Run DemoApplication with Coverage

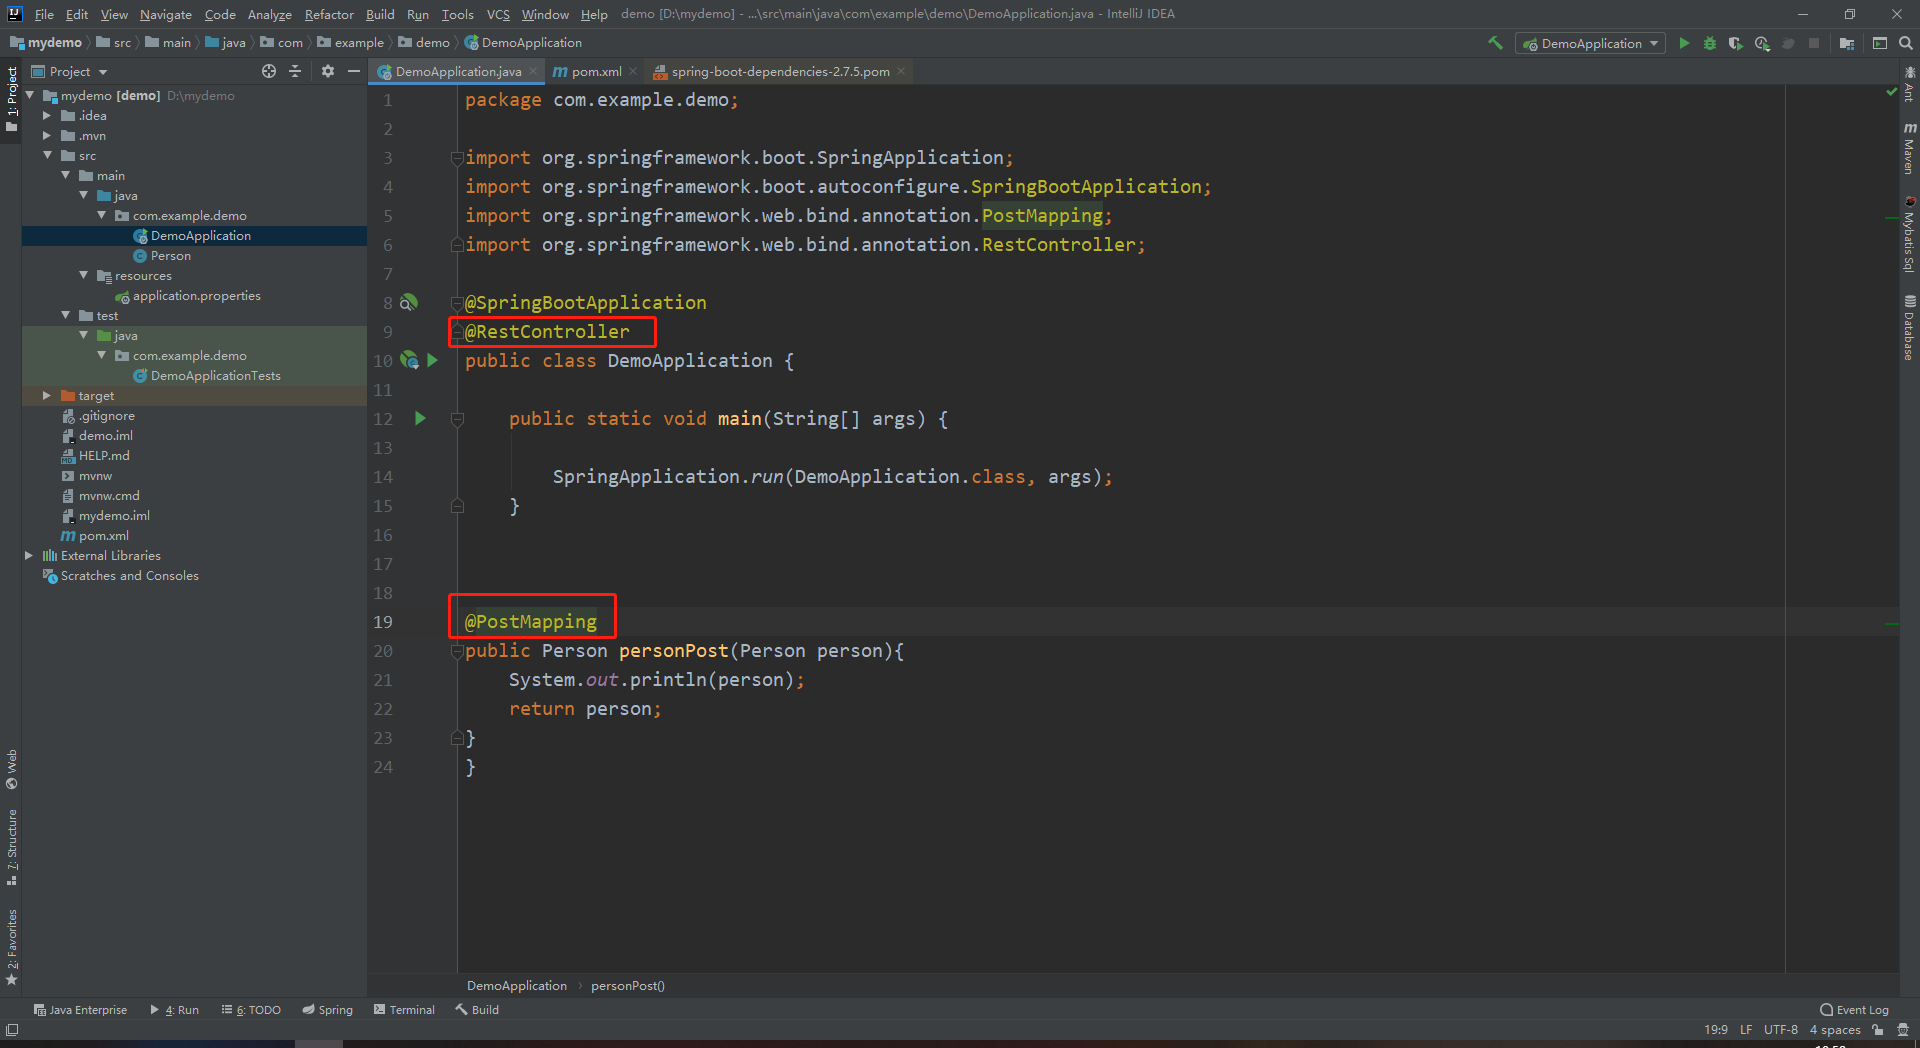coord(1735,43)
